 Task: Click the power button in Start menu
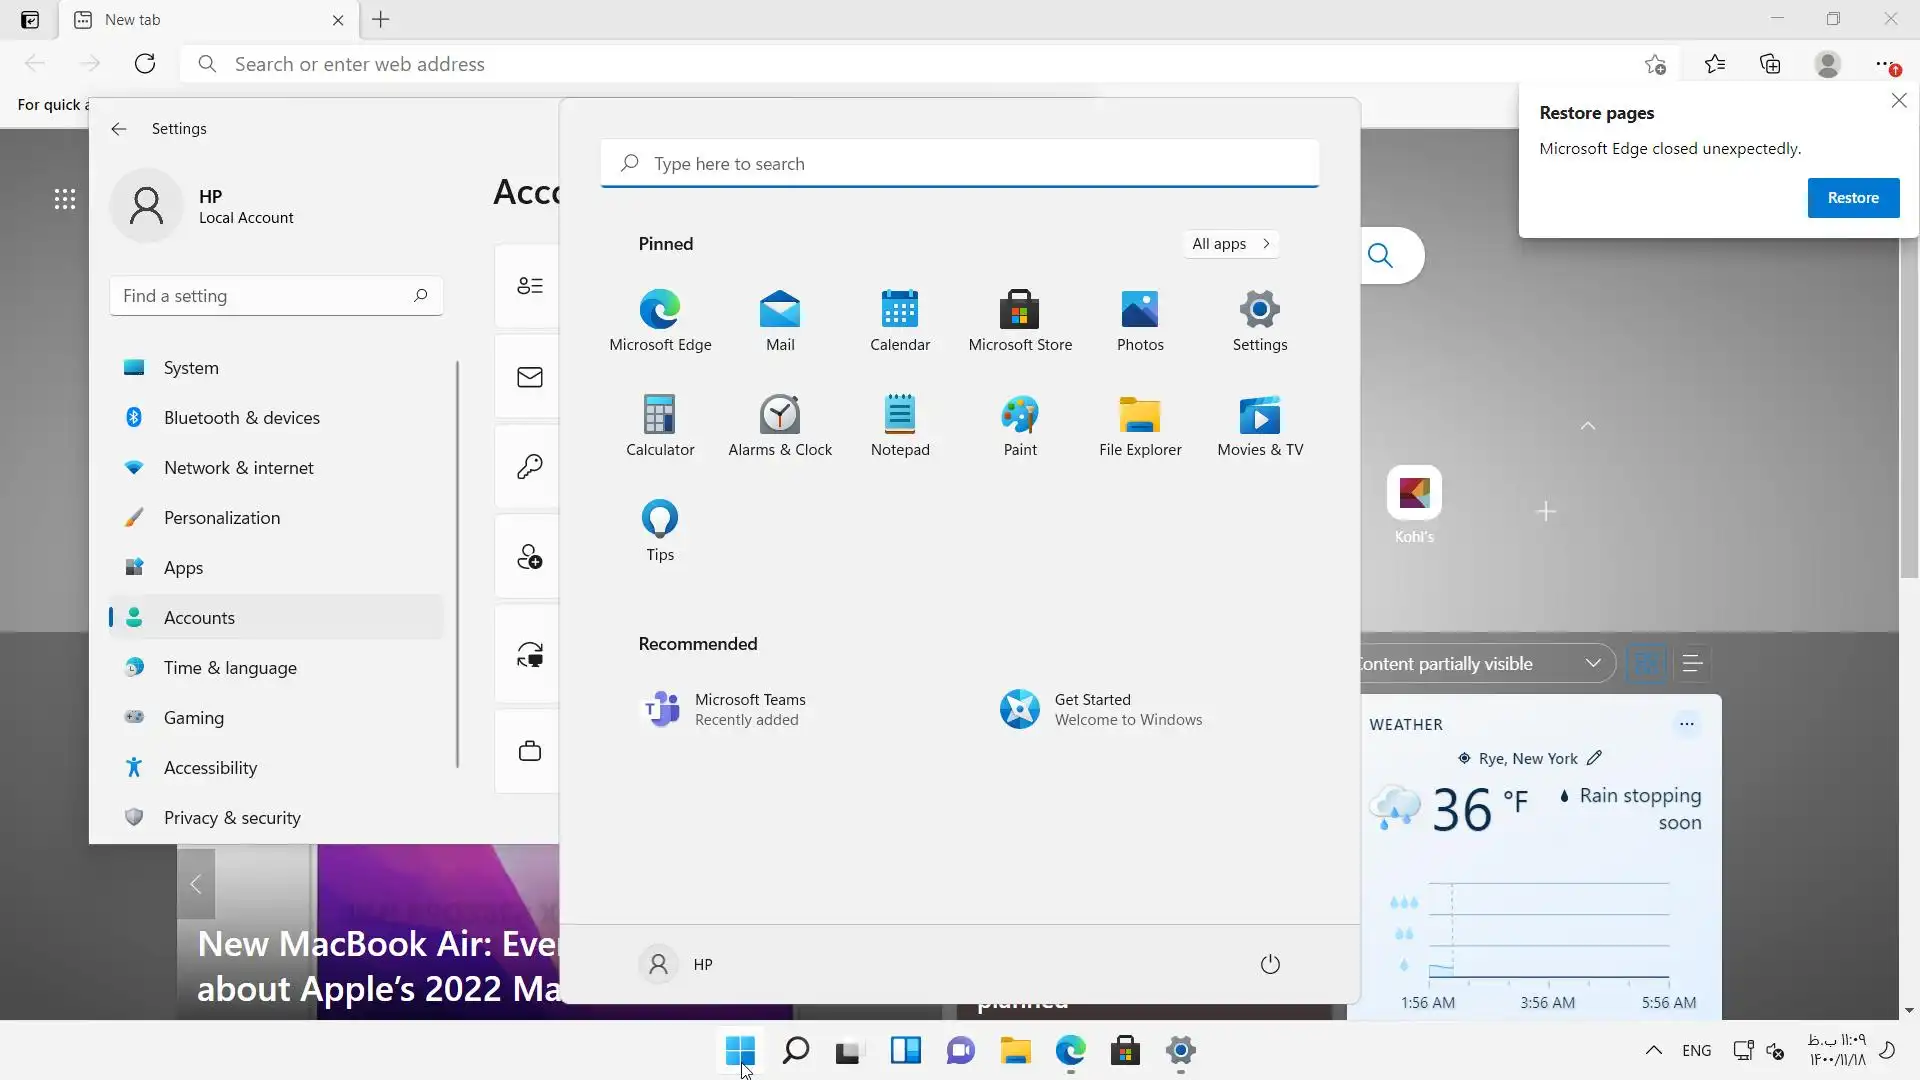[x=1270, y=964]
